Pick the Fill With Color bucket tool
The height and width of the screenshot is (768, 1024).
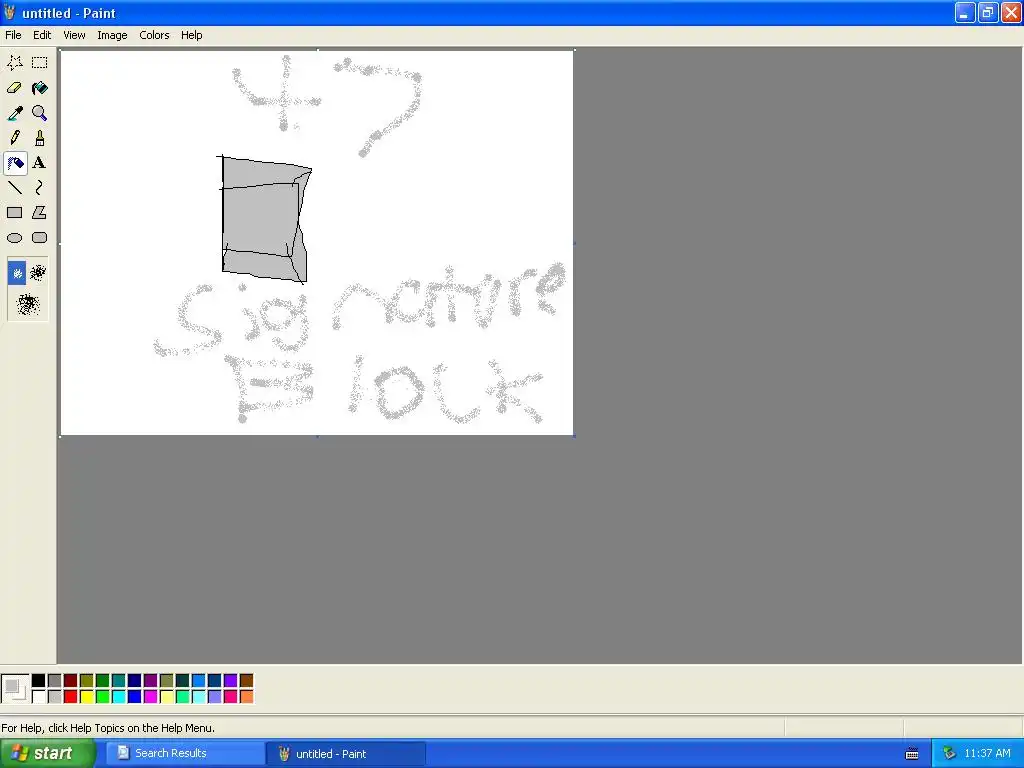coord(39,88)
